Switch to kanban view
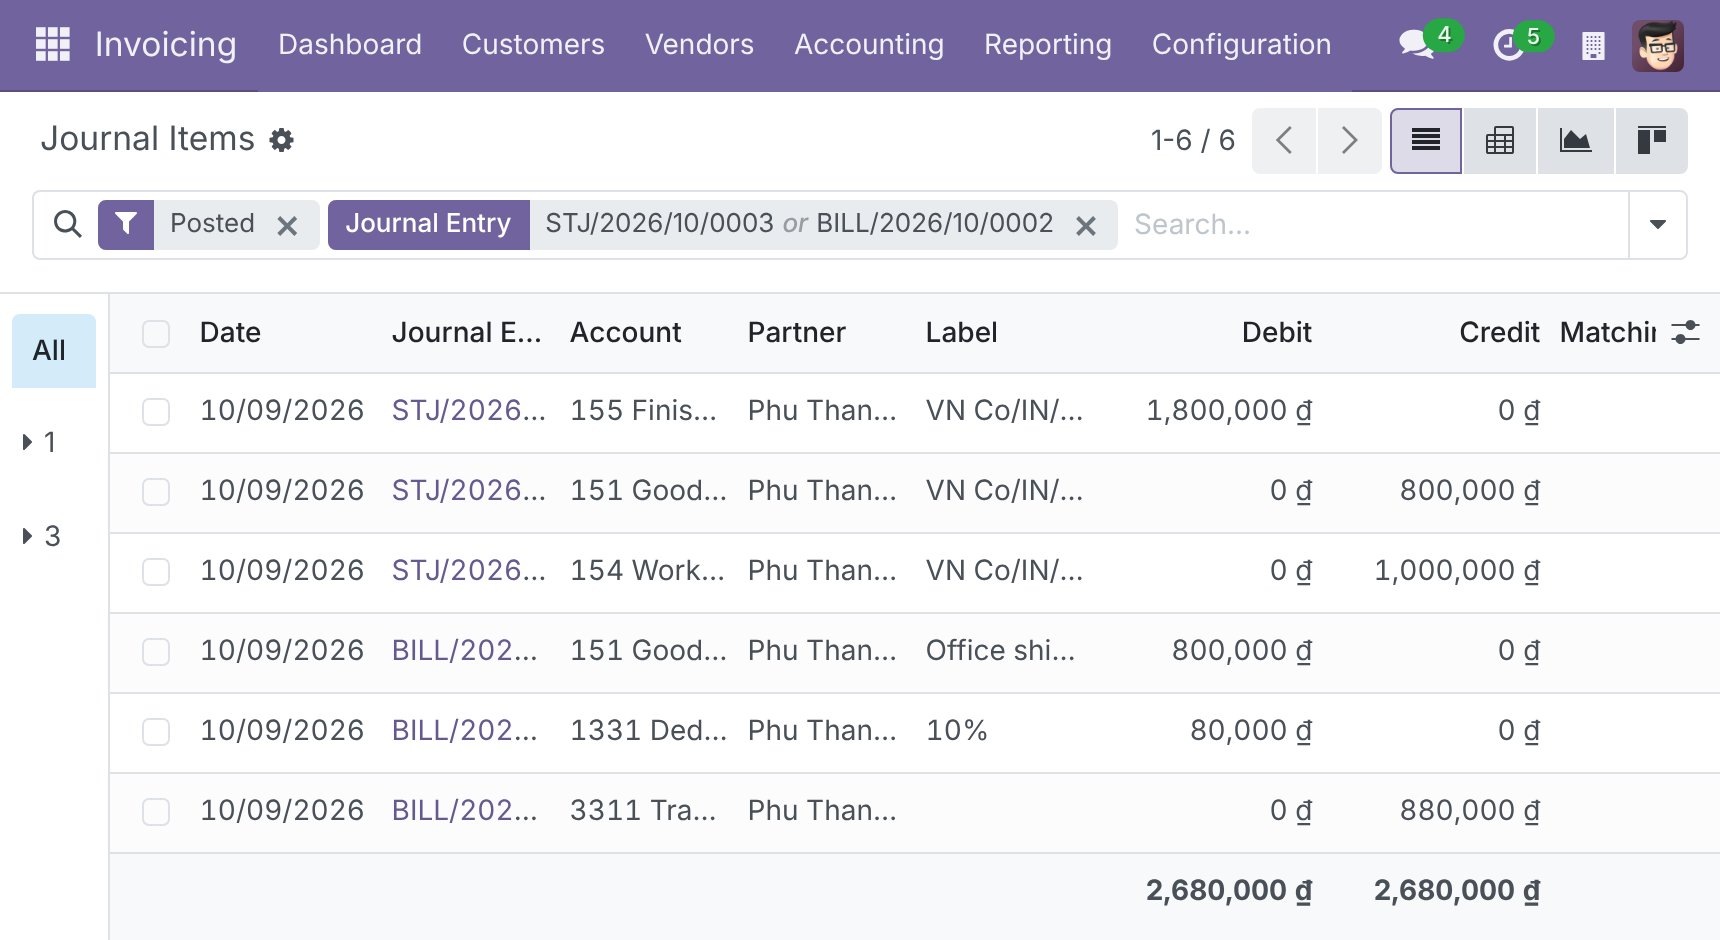This screenshot has width=1720, height=940. coord(1651,140)
